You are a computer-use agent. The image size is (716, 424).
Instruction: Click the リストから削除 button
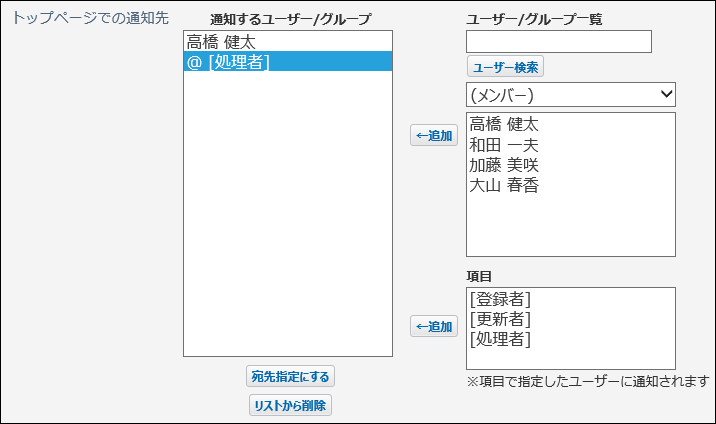coord(290,405)
